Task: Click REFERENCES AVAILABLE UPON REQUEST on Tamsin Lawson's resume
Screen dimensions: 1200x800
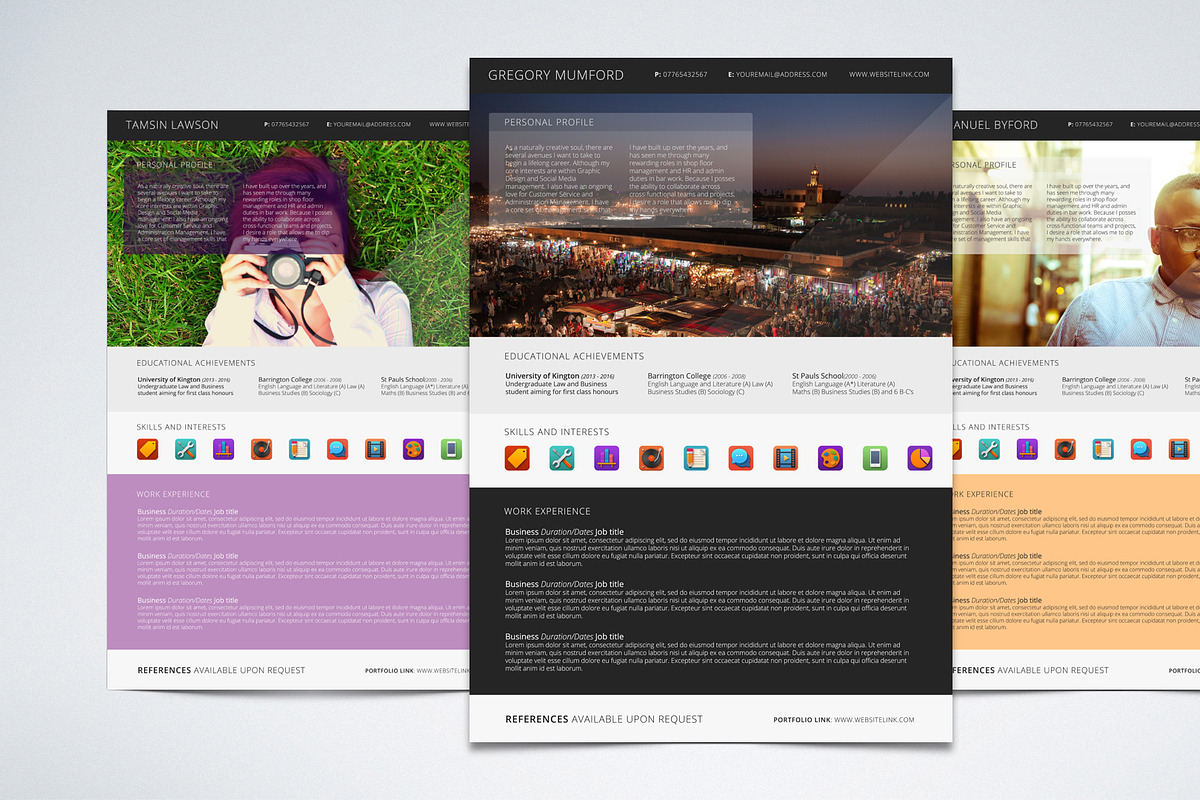Action: [x=221, y=670]
